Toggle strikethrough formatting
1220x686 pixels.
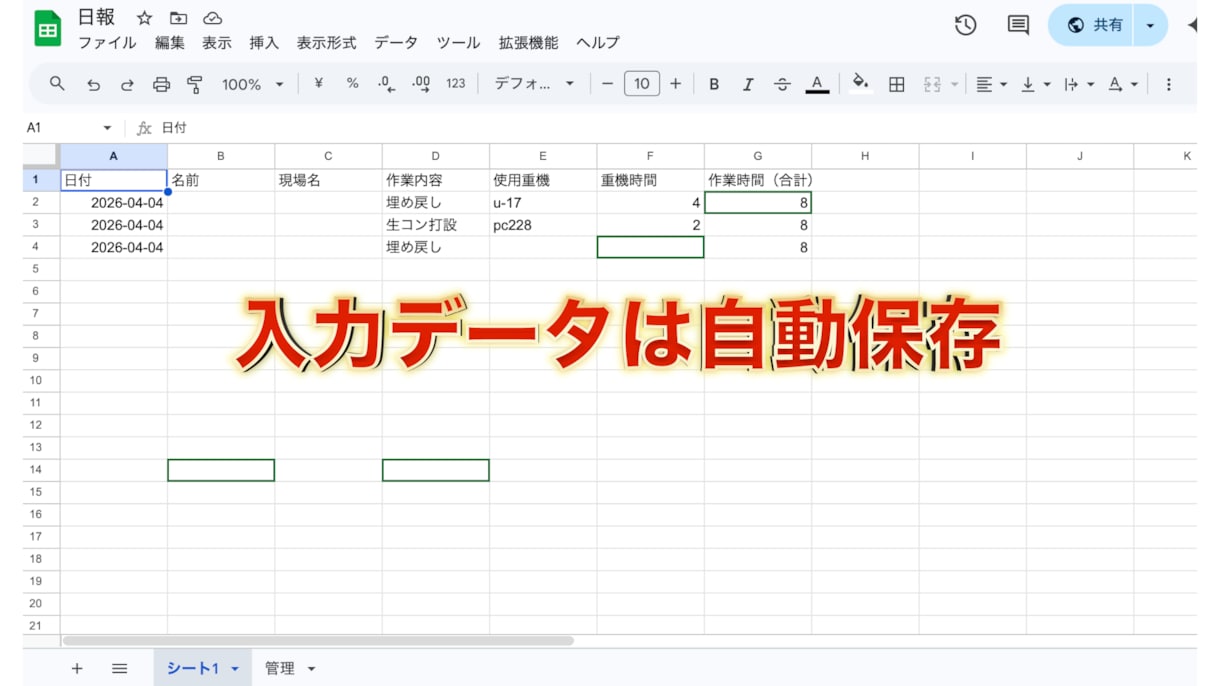click(782, 85)
